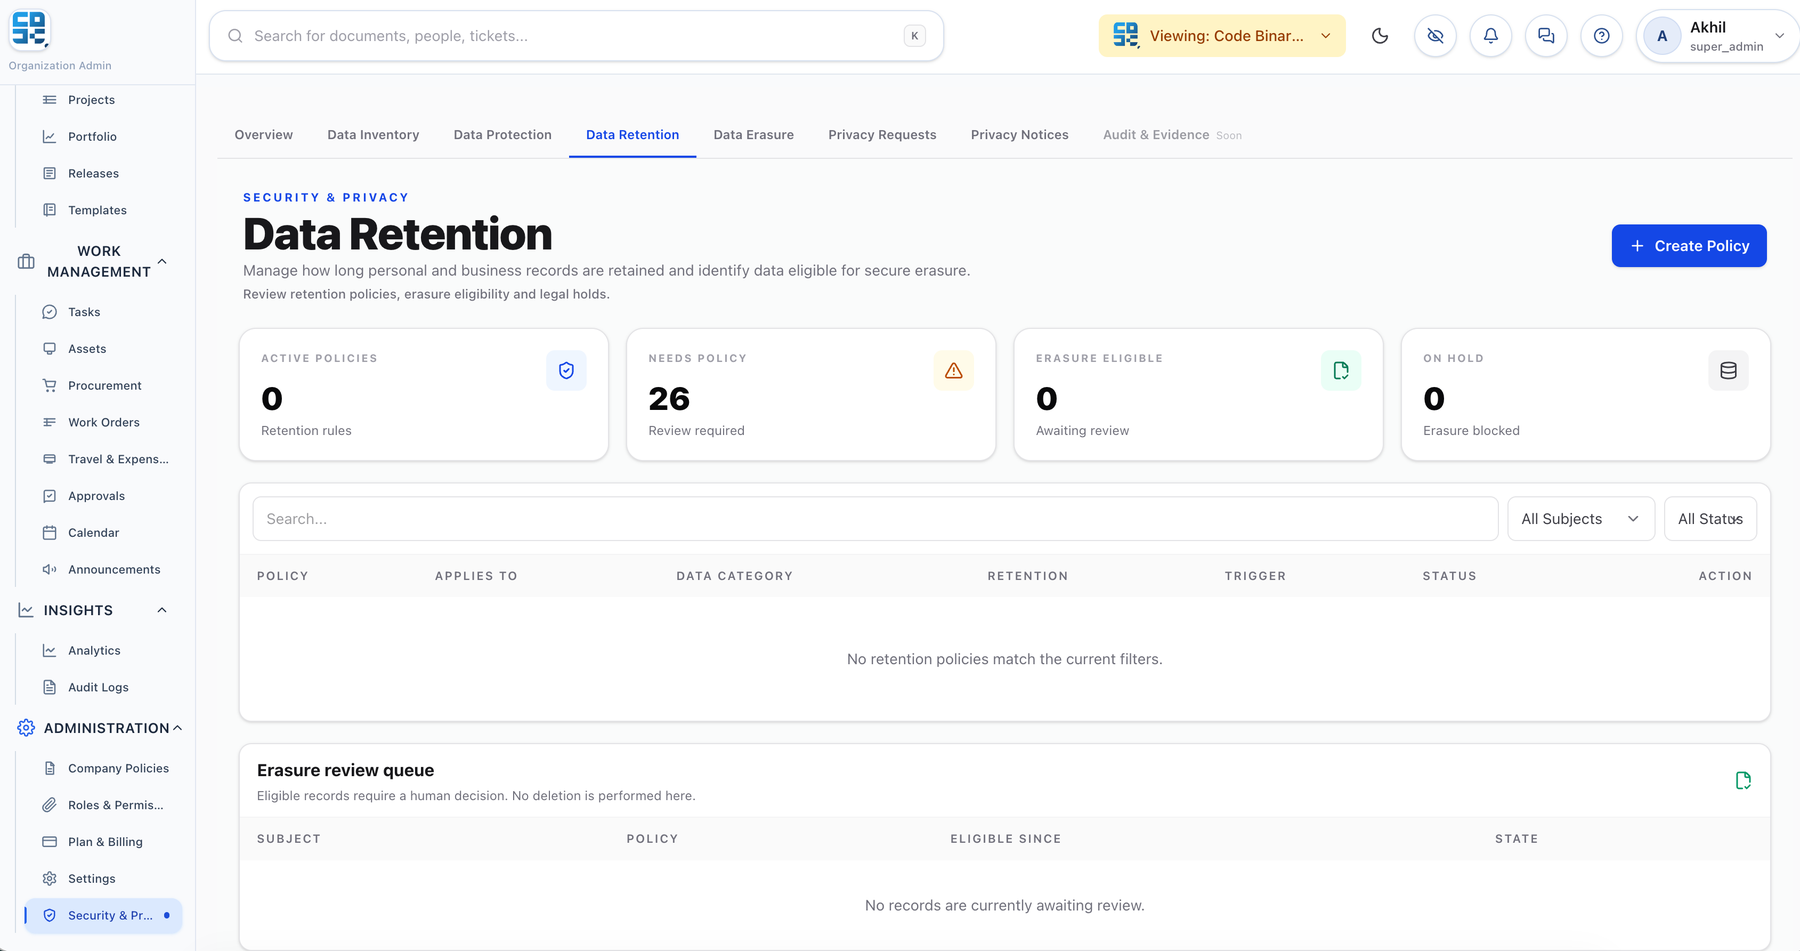
Task: Click the Erasure Eligible file icon
Action: (1341, 371)
